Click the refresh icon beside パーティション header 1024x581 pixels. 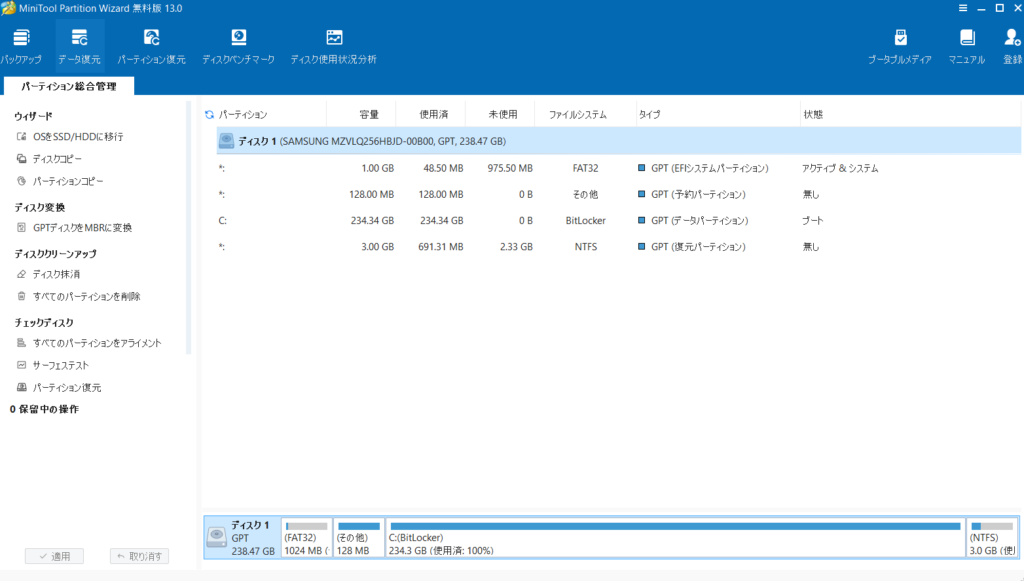click(209, 115)
